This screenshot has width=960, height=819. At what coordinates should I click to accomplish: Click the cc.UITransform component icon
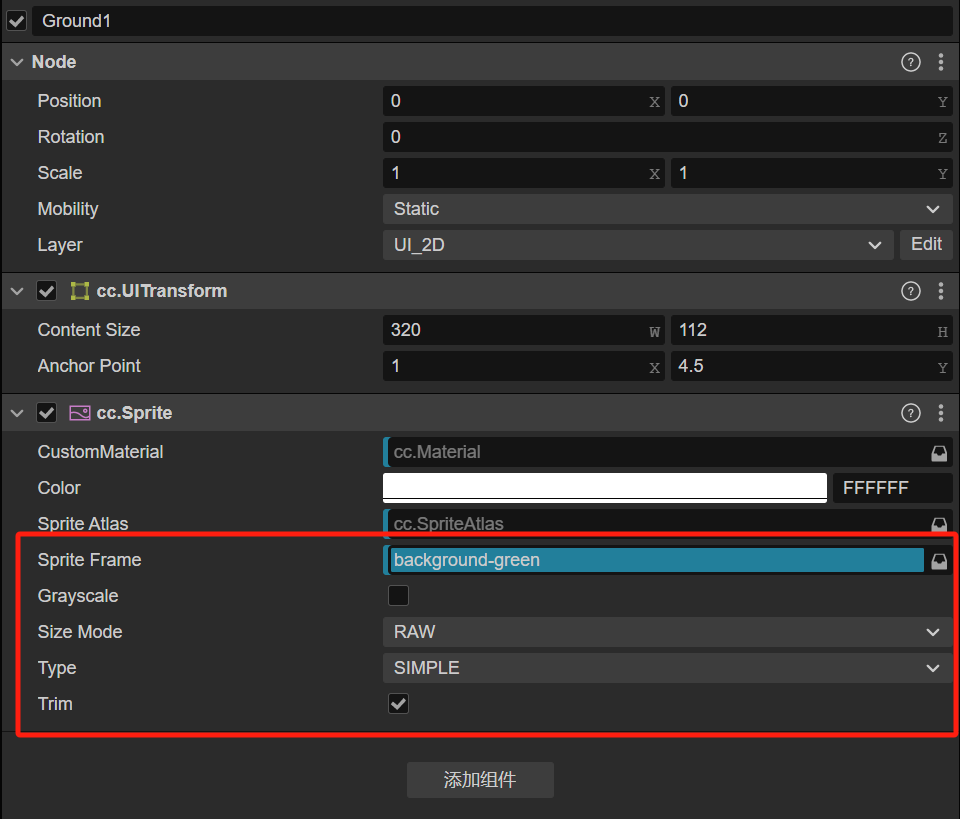[80, 291]
